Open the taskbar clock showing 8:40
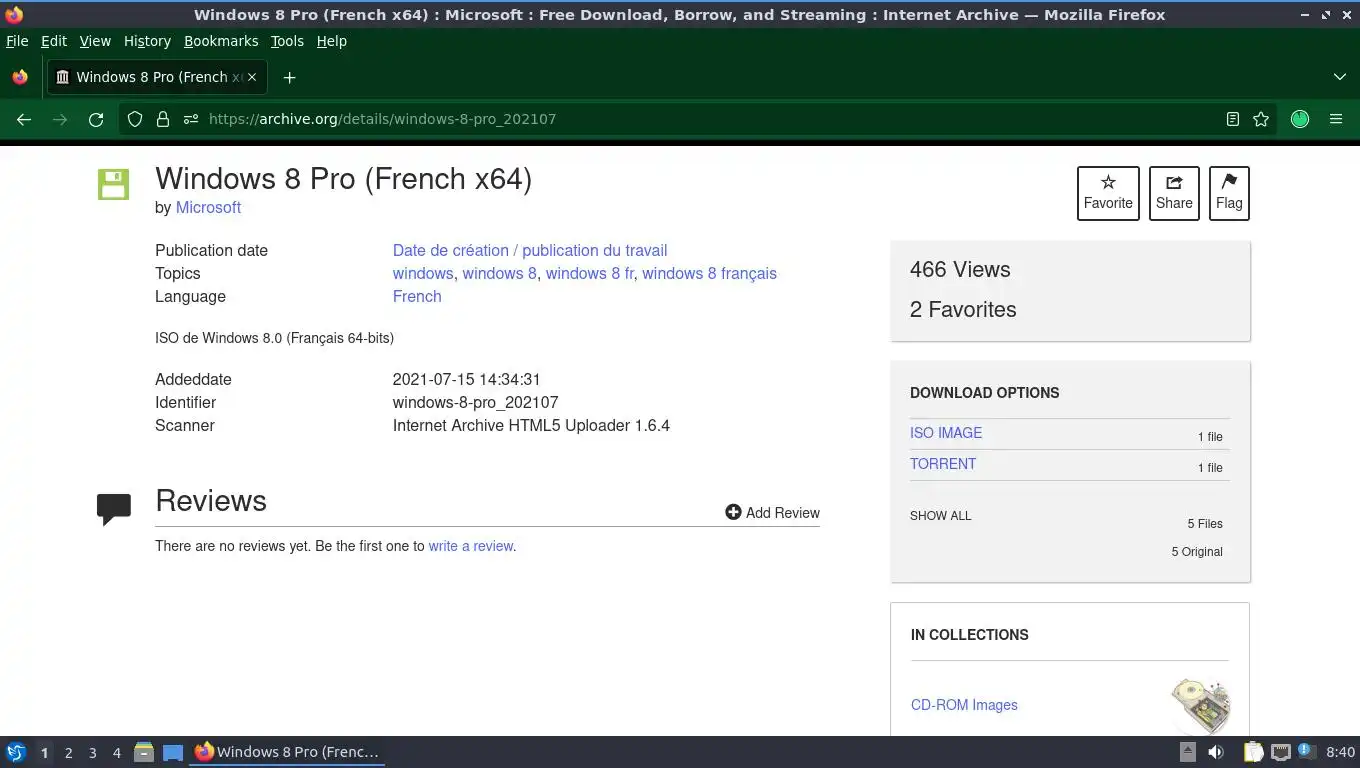The image size is (1360, 768). click(1340, 752)
